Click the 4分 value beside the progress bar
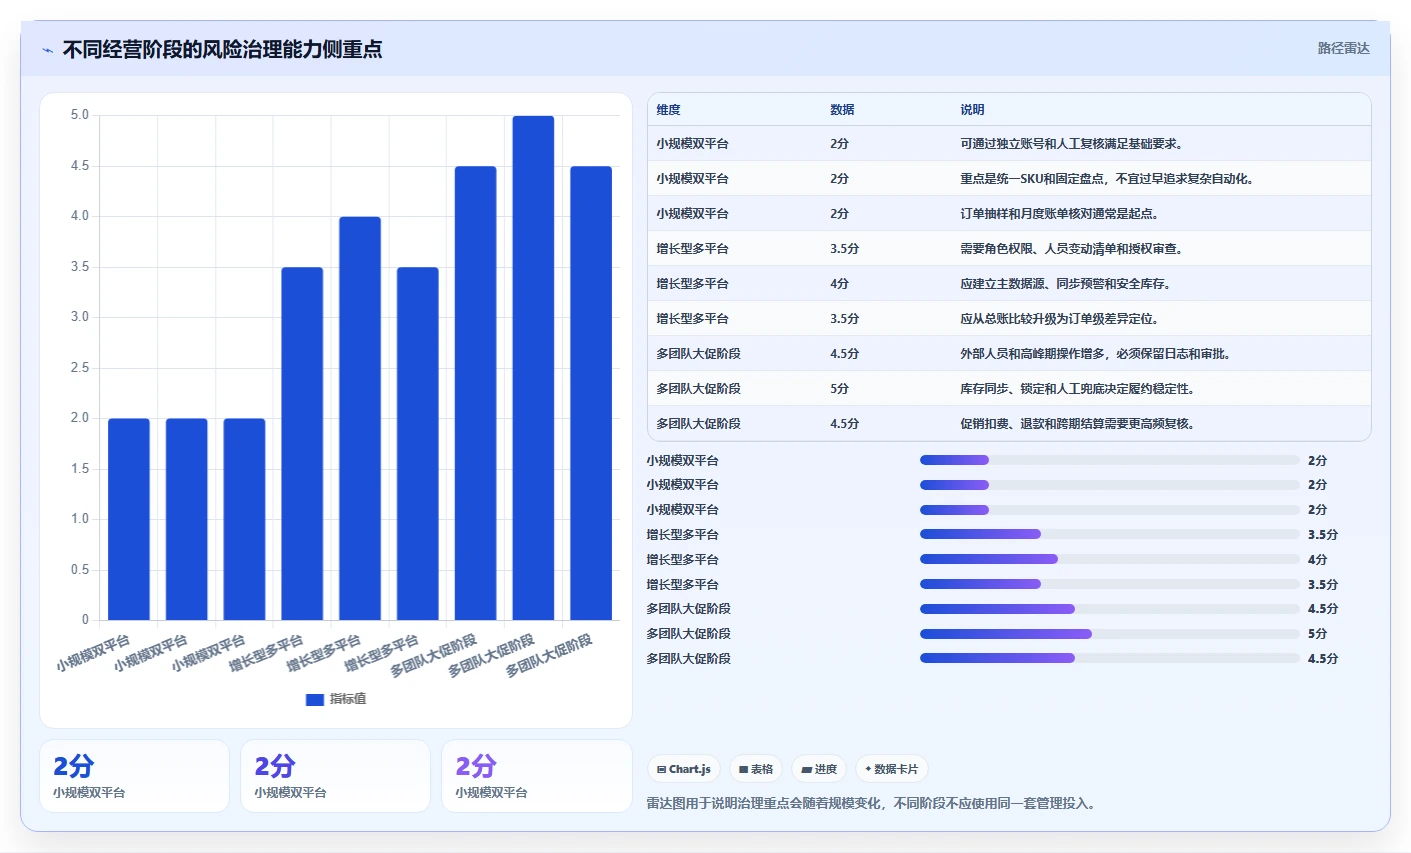 (1317, 560)
